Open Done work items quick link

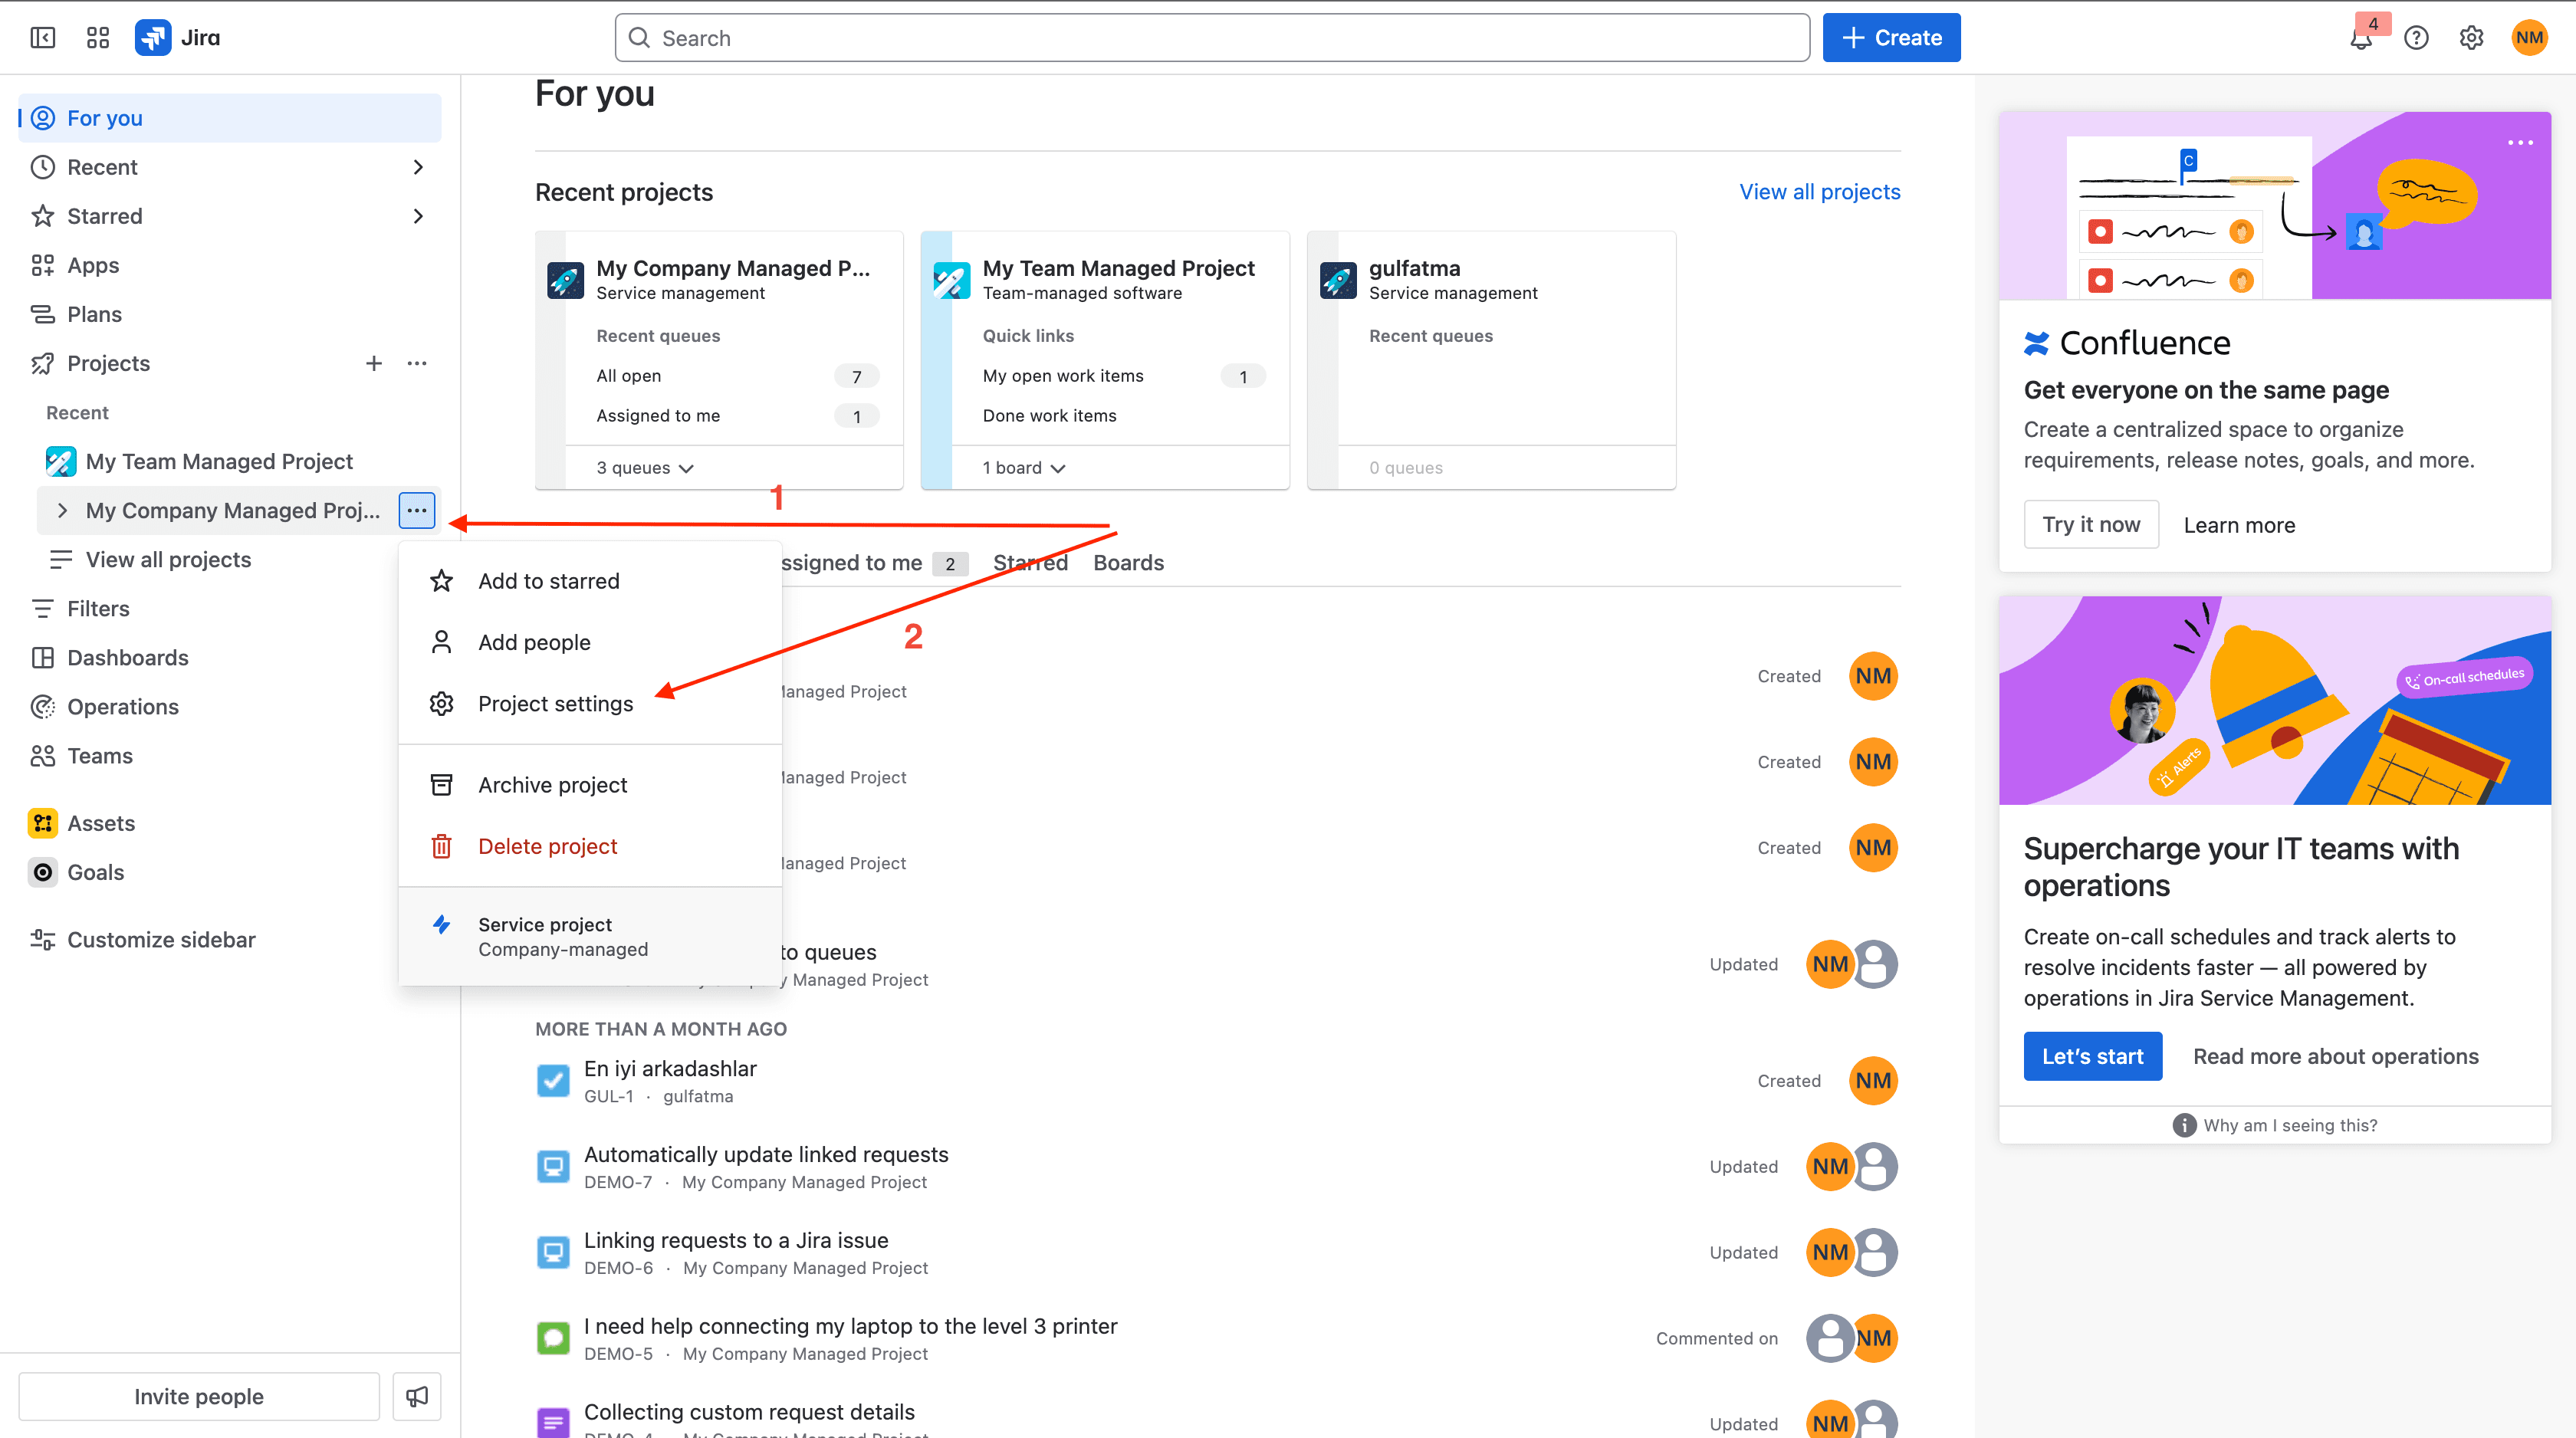[x=1049, y=416]
